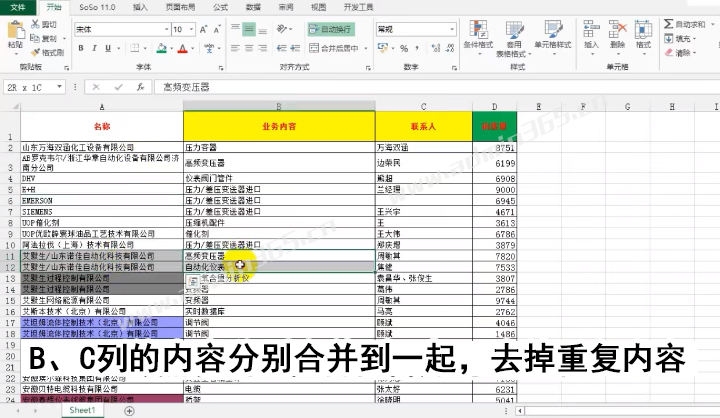
Task: Apply the fill color bucket
Action: pyautogui.click(x=162, y=48)
